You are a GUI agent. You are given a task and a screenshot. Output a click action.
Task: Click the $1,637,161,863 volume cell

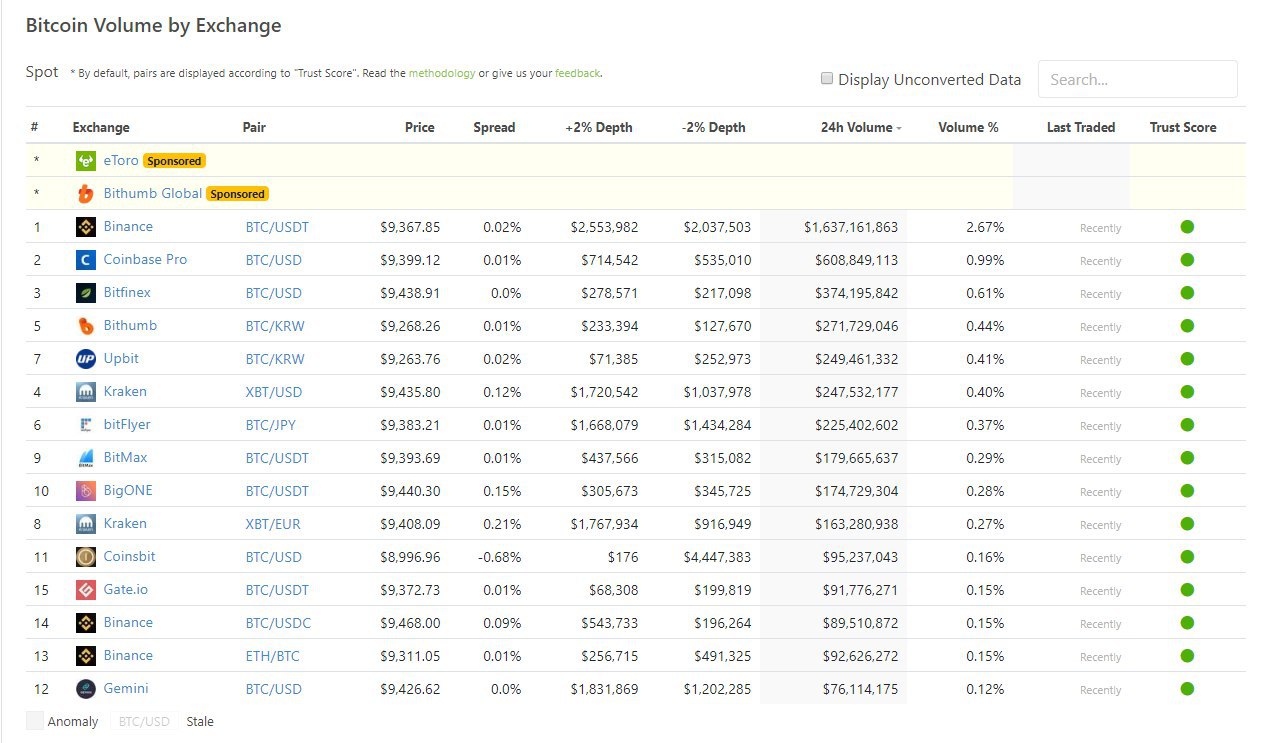click(x=851, y=227)
